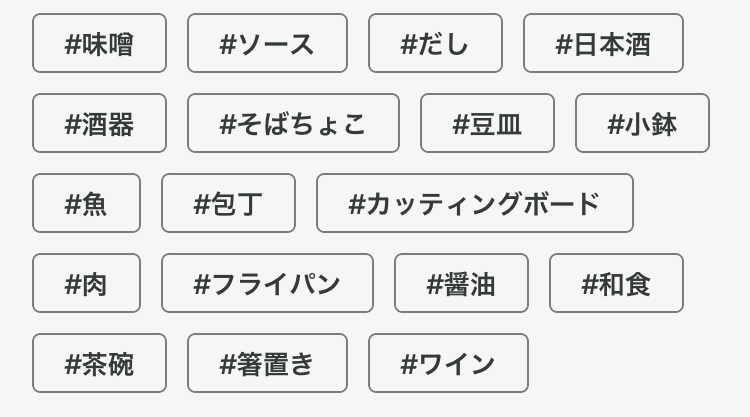Open the #ワイン tag
Screen dimensions: 750x417
[448, 364]
